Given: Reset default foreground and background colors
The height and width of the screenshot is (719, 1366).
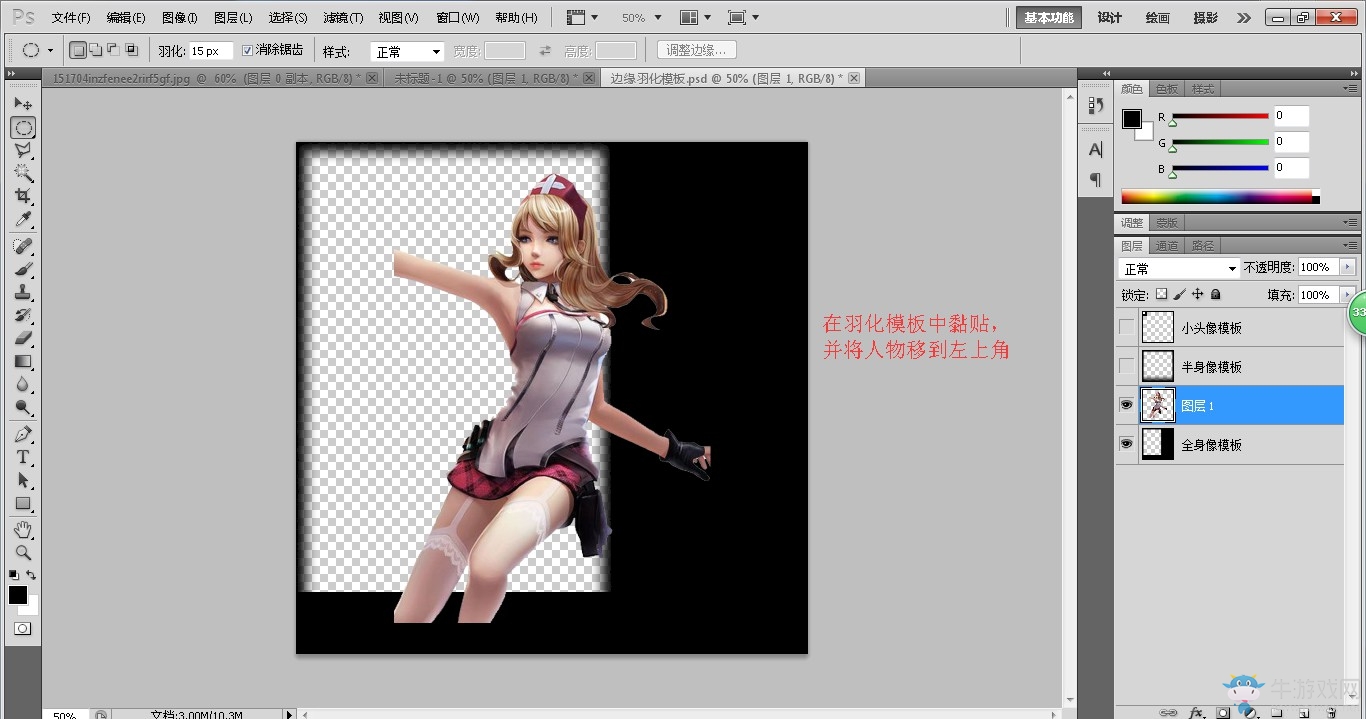Looking at the screenshot, I should 14,575.
